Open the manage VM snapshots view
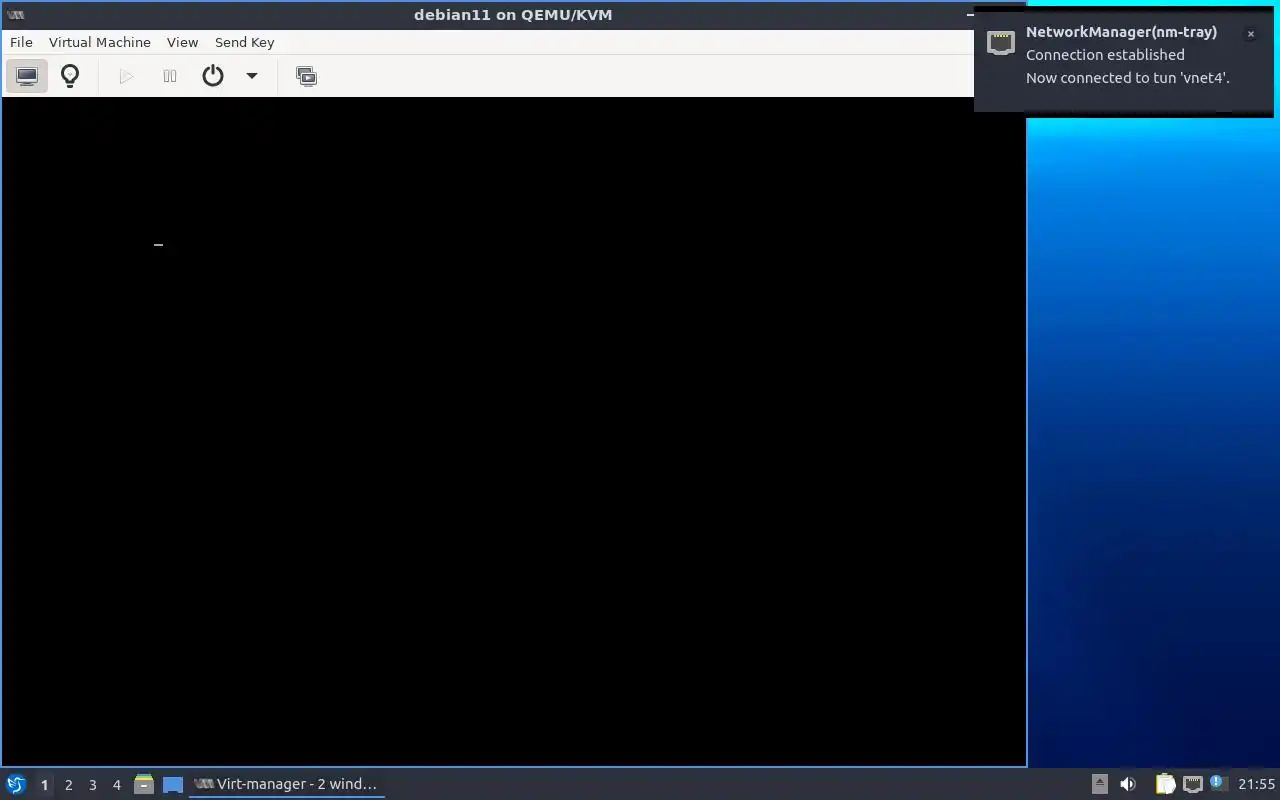This screenshot has width=1280, height=800. (x=307, y=76)
